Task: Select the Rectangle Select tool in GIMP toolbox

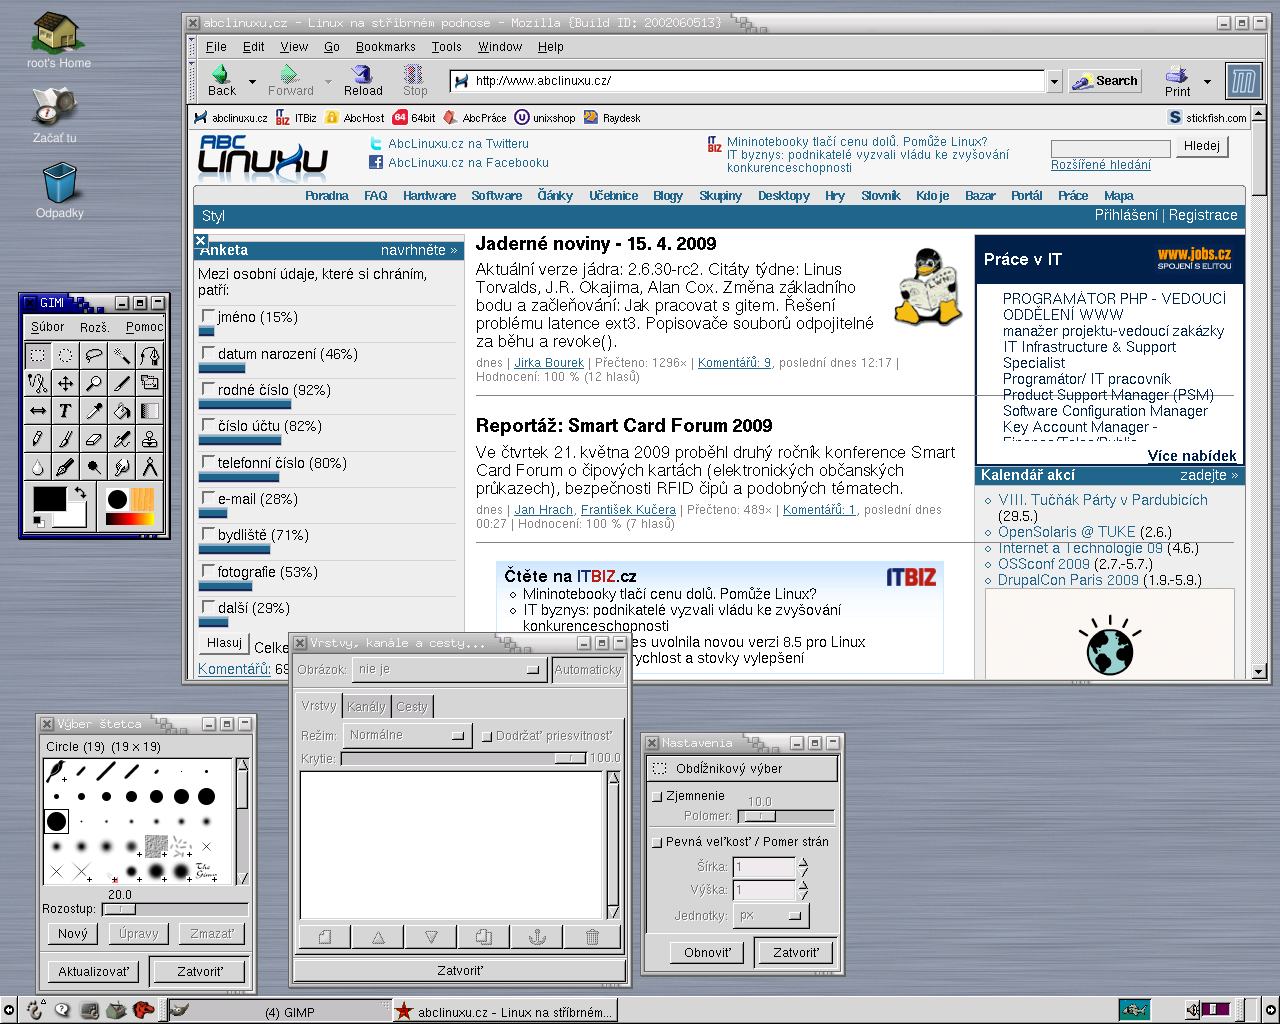Action: 37,355
